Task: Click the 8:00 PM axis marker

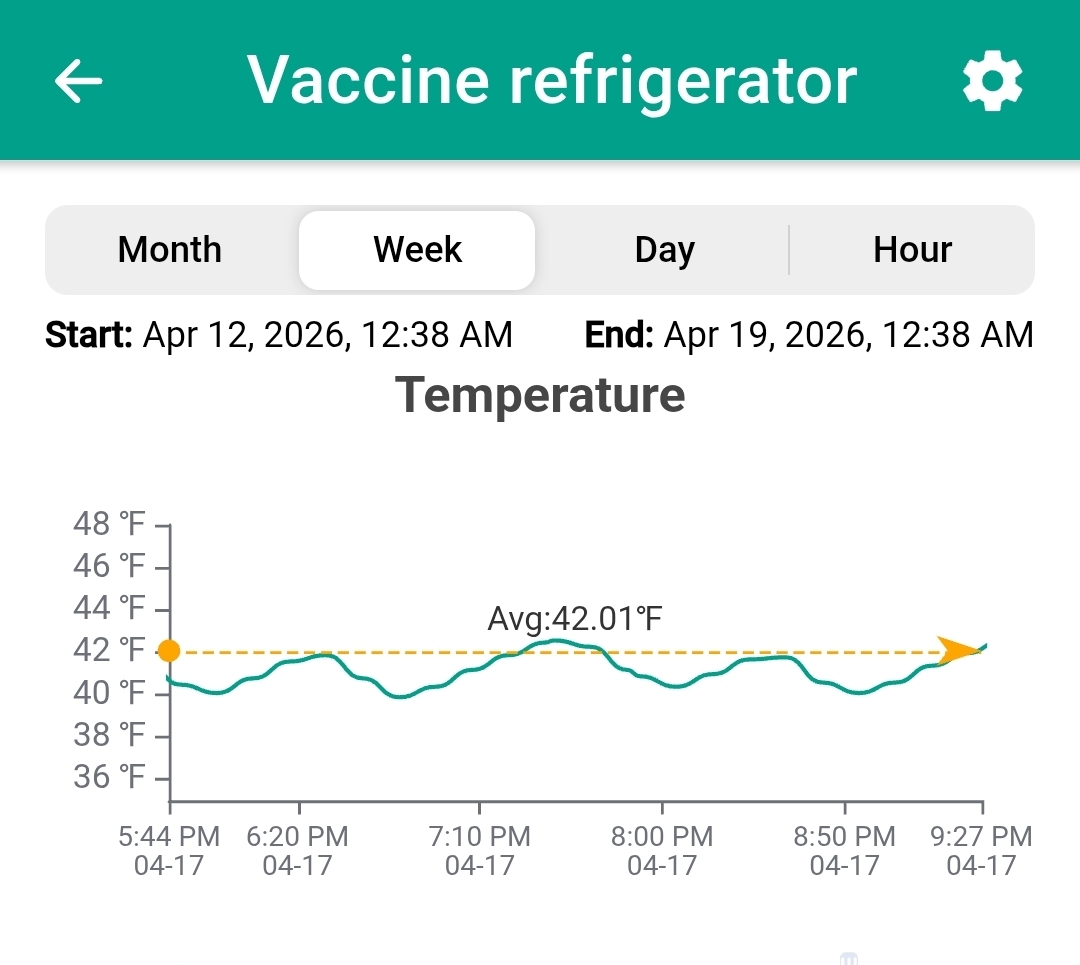Action: pyautogui.click(x=662, y=850)
